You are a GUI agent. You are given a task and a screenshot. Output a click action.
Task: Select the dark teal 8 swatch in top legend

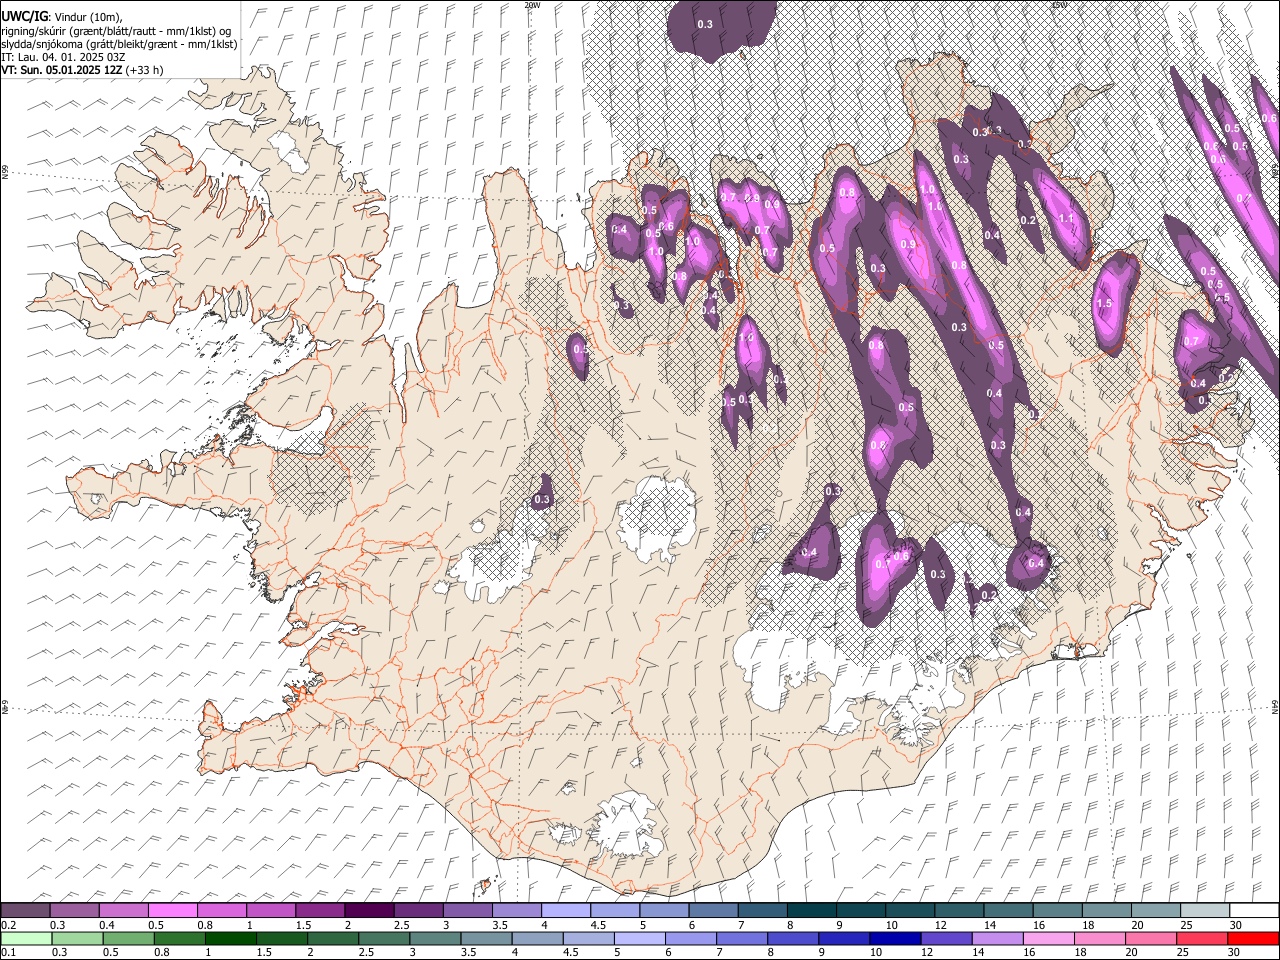(809, 911)
